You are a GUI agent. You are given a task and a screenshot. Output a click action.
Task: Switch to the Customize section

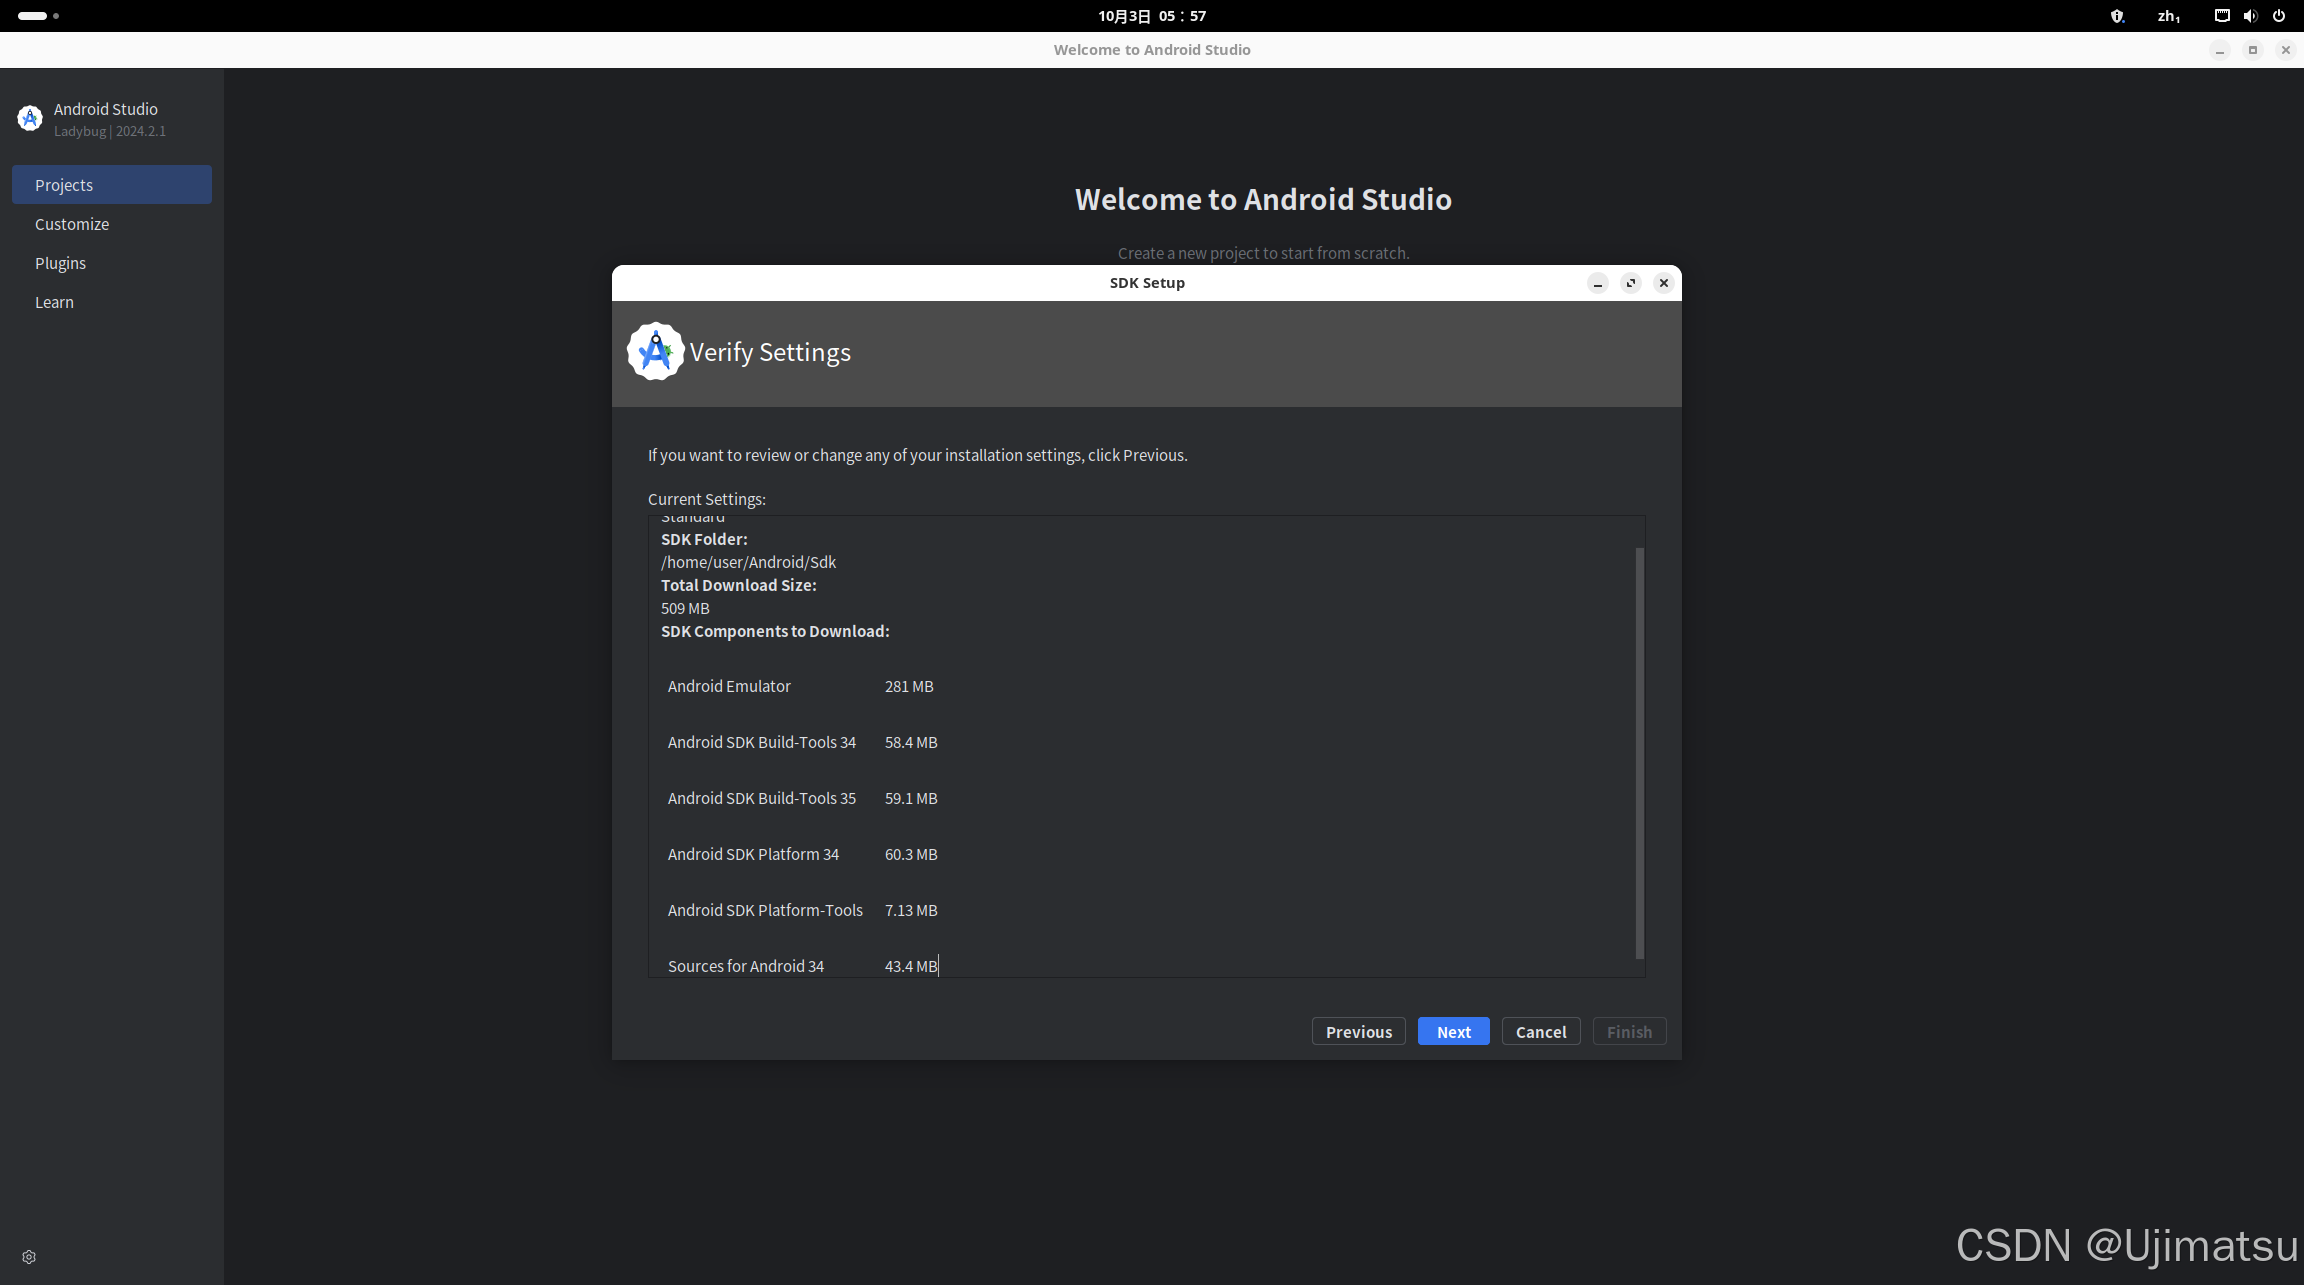[72, 224]
